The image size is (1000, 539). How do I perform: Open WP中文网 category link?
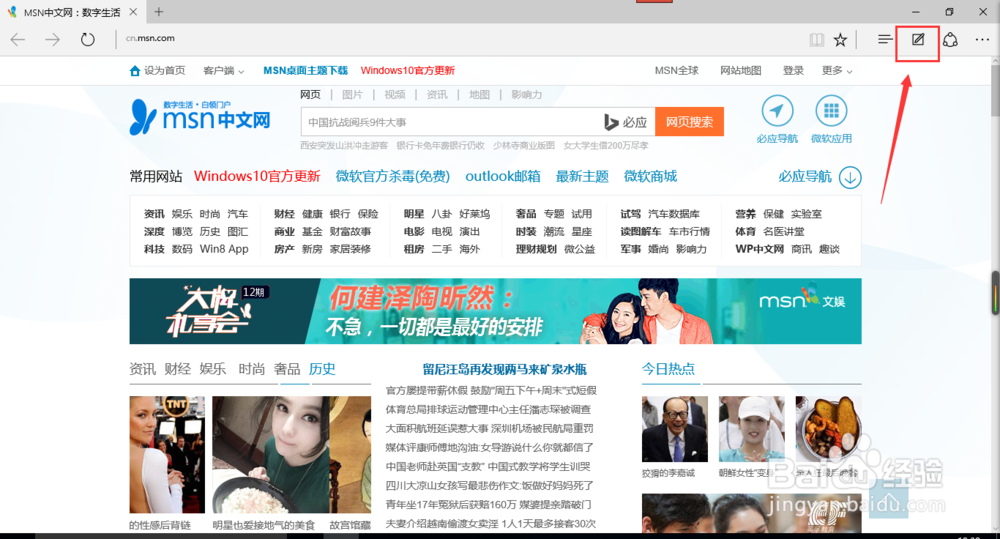coord(759,249)
